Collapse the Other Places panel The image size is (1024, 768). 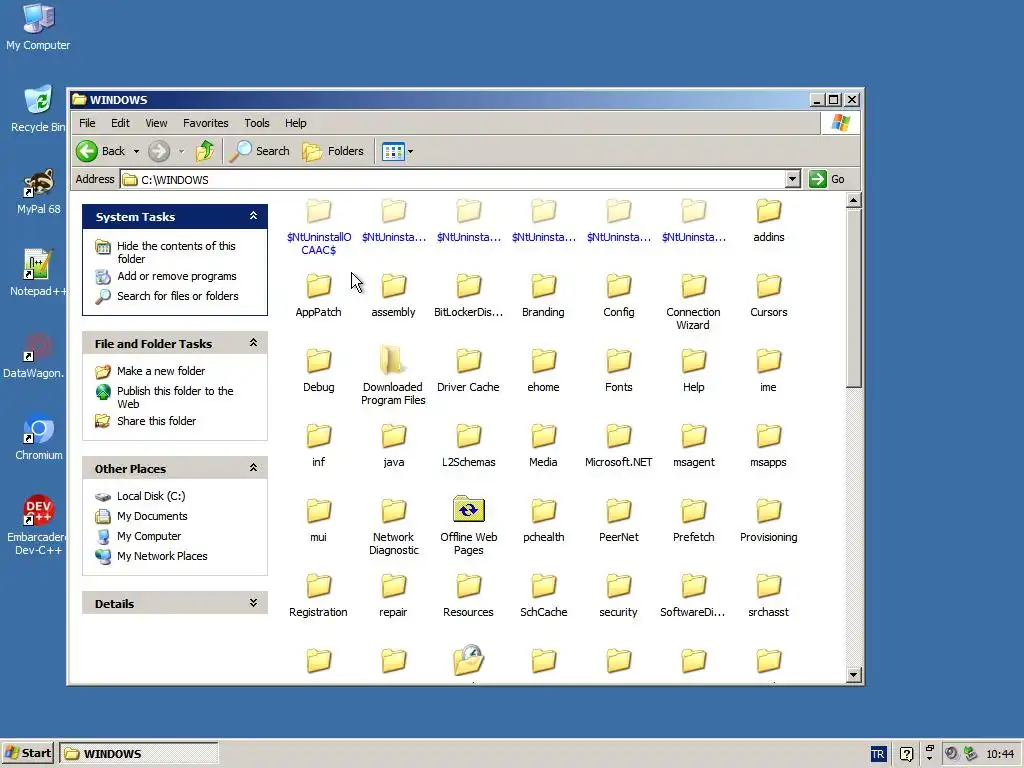(253, 468)
